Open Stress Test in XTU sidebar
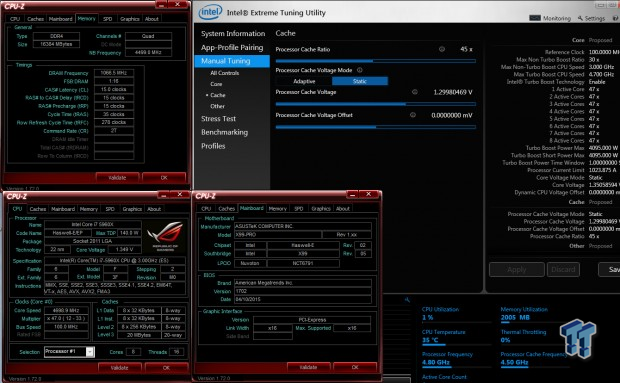Viewport: 620px width, 383px height. pos(218,119)
